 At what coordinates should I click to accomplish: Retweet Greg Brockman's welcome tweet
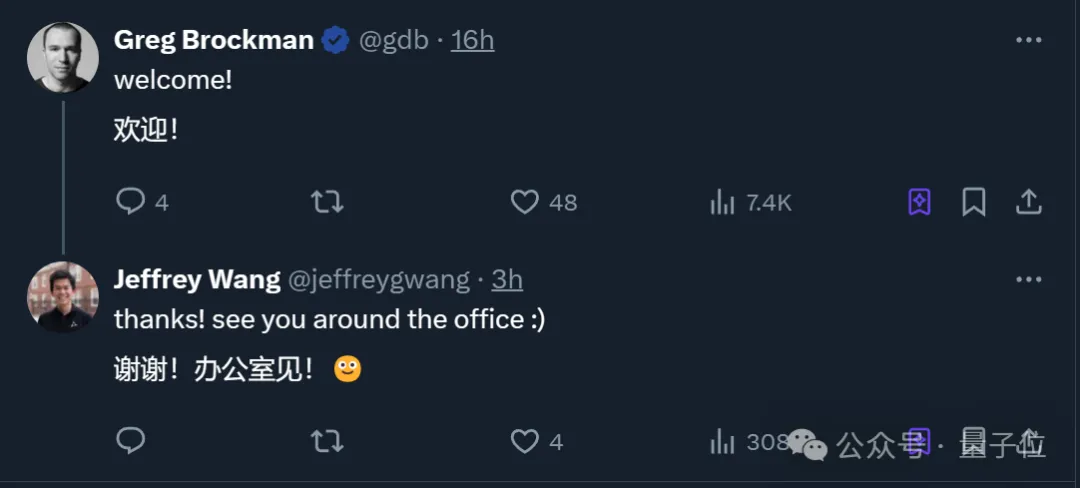coord(327,202)
